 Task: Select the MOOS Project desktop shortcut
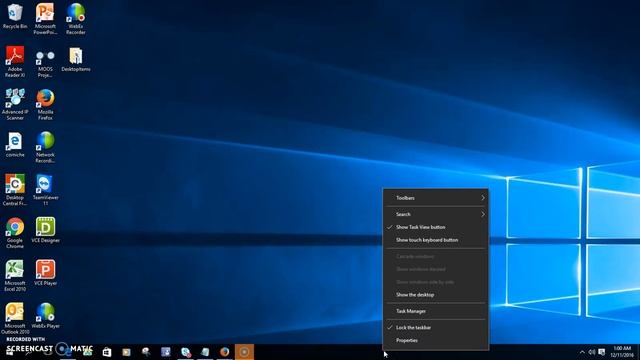[45, 63]
